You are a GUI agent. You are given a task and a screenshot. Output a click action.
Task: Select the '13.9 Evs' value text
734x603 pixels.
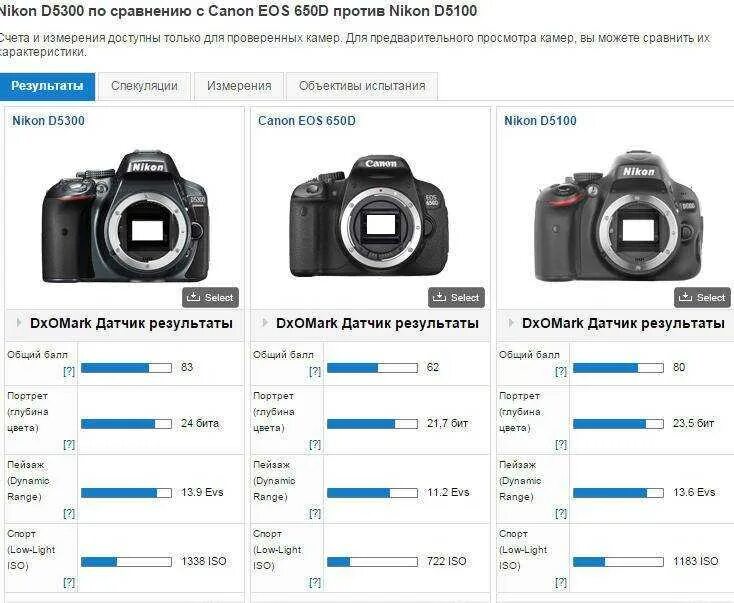coord(202,492)
